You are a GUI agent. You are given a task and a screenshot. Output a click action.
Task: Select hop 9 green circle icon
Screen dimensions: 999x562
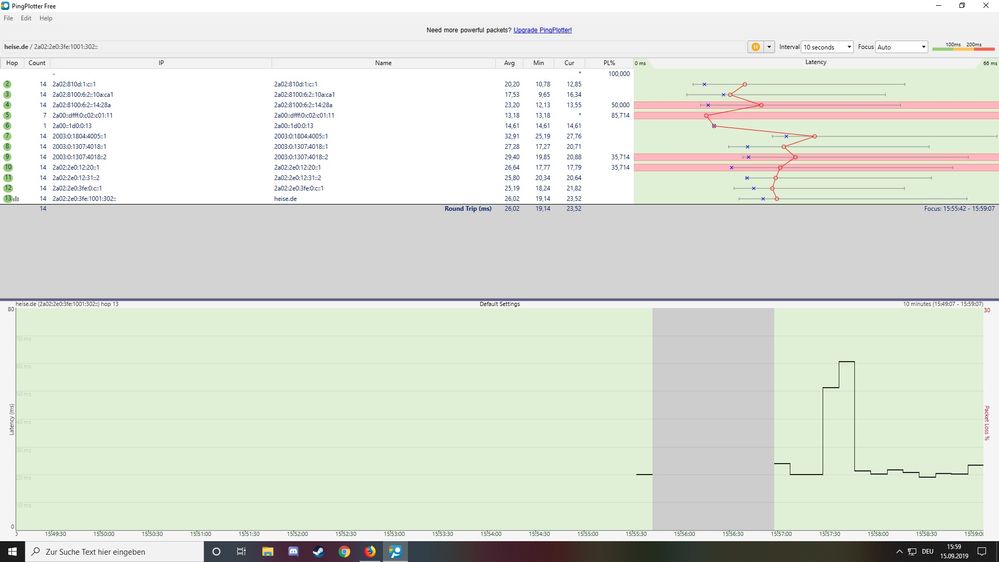pos(7,157)
